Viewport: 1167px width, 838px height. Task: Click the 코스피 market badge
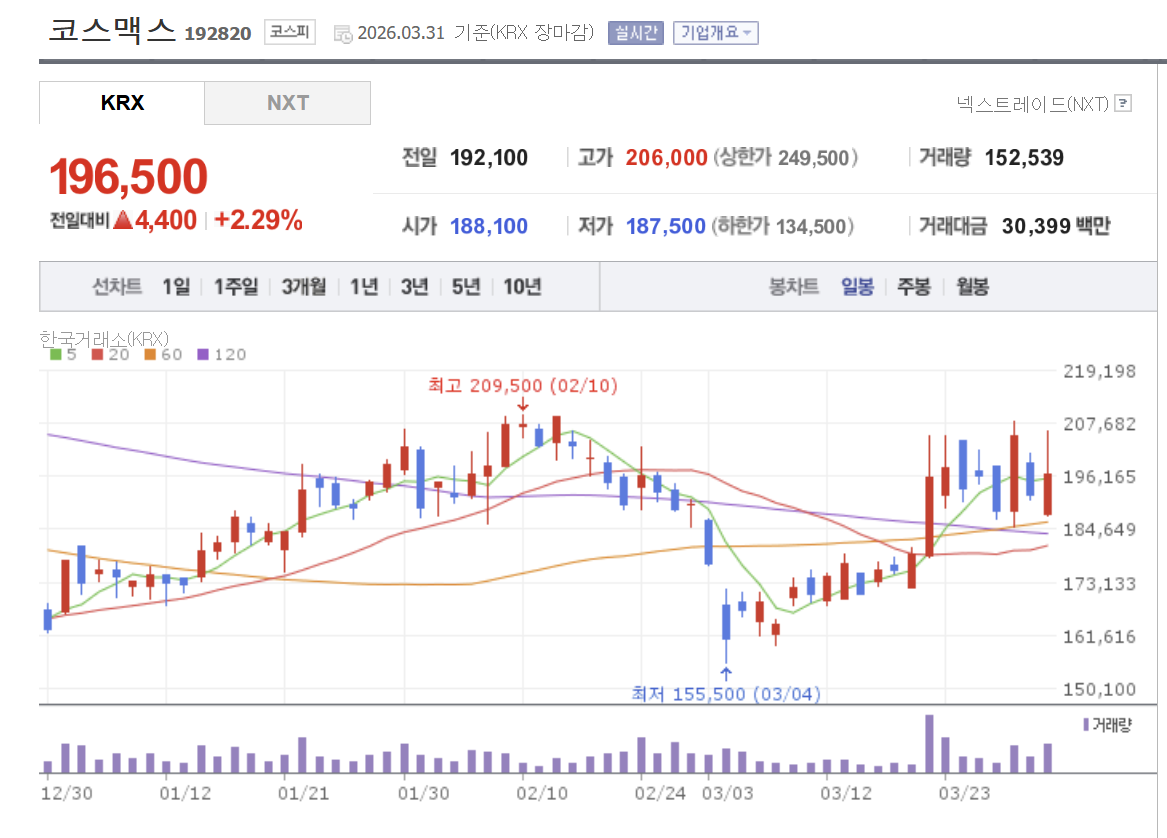[x=290, y=32]
